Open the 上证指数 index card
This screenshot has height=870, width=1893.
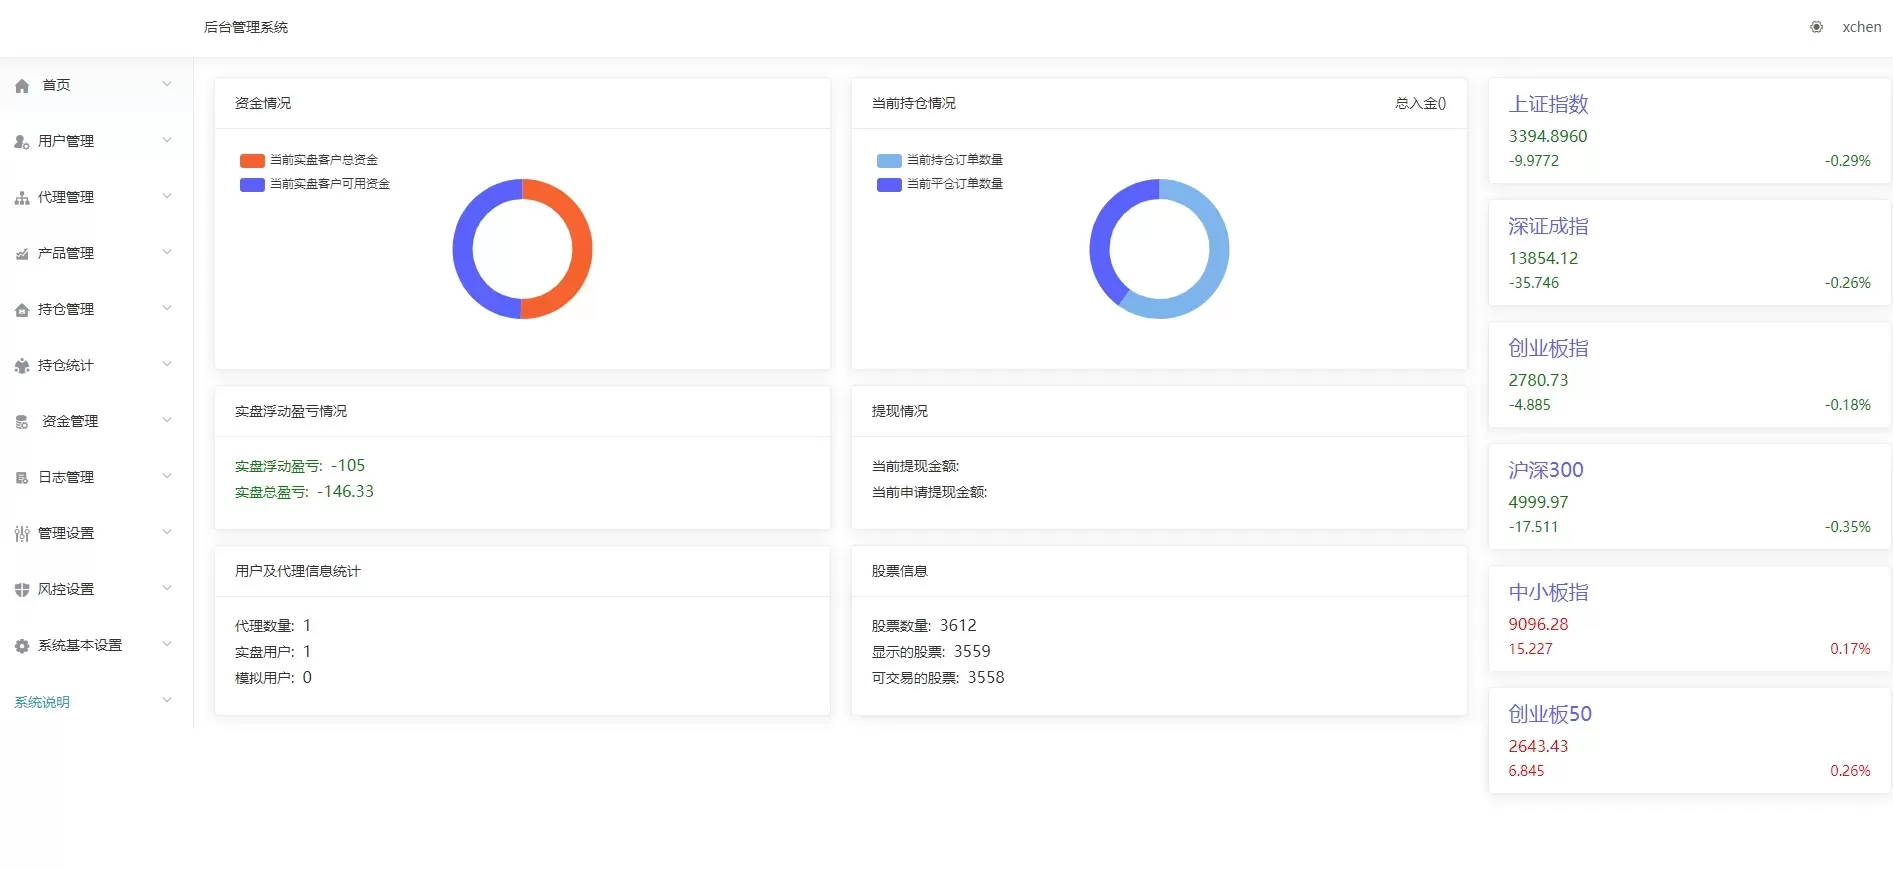(x=1688, y=131)
